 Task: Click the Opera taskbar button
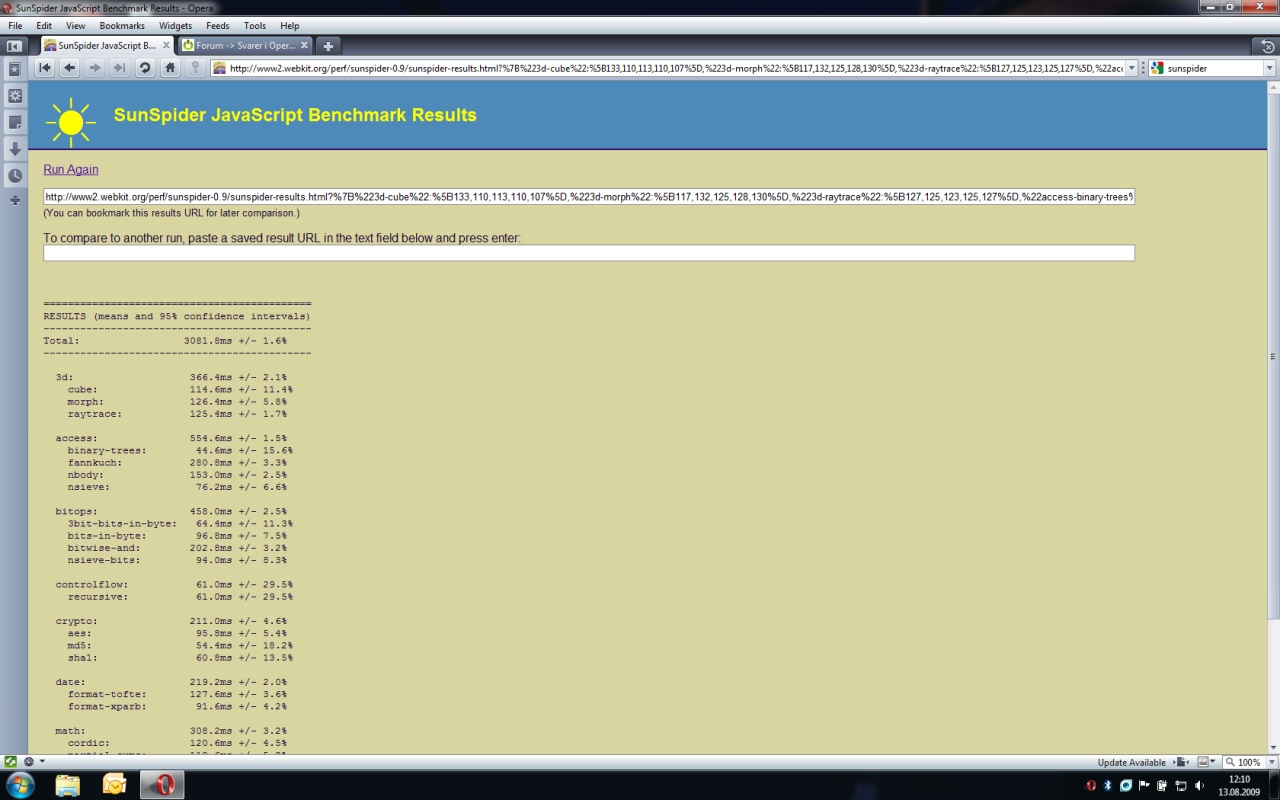click(162, 785)
